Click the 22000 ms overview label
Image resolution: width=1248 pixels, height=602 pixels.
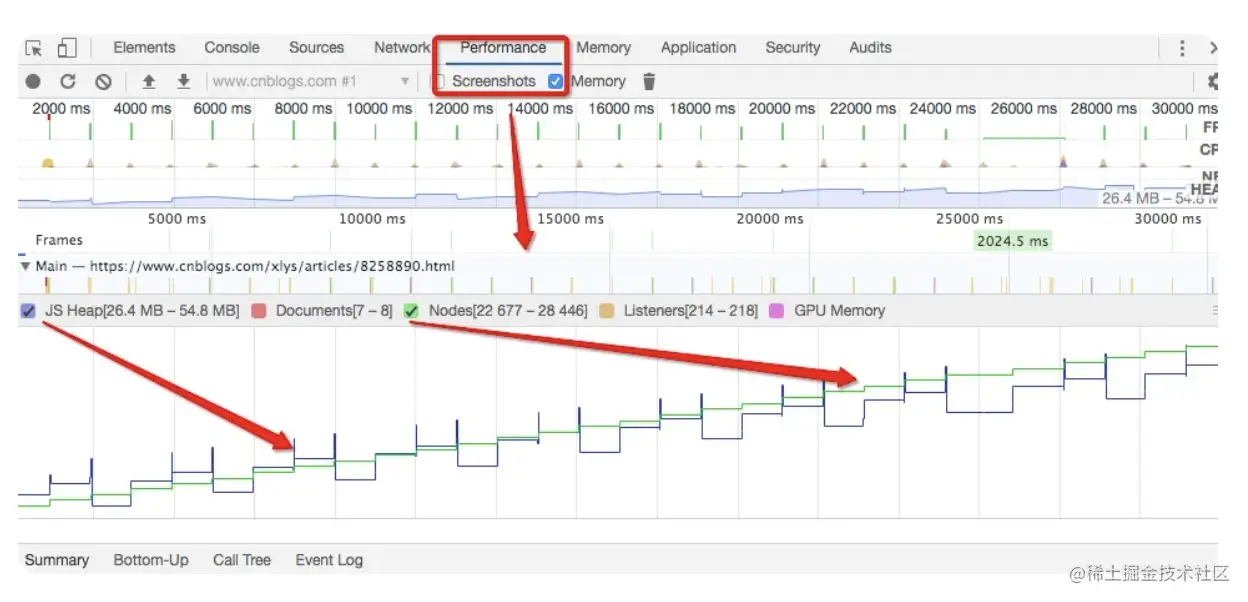pos(863,109)
